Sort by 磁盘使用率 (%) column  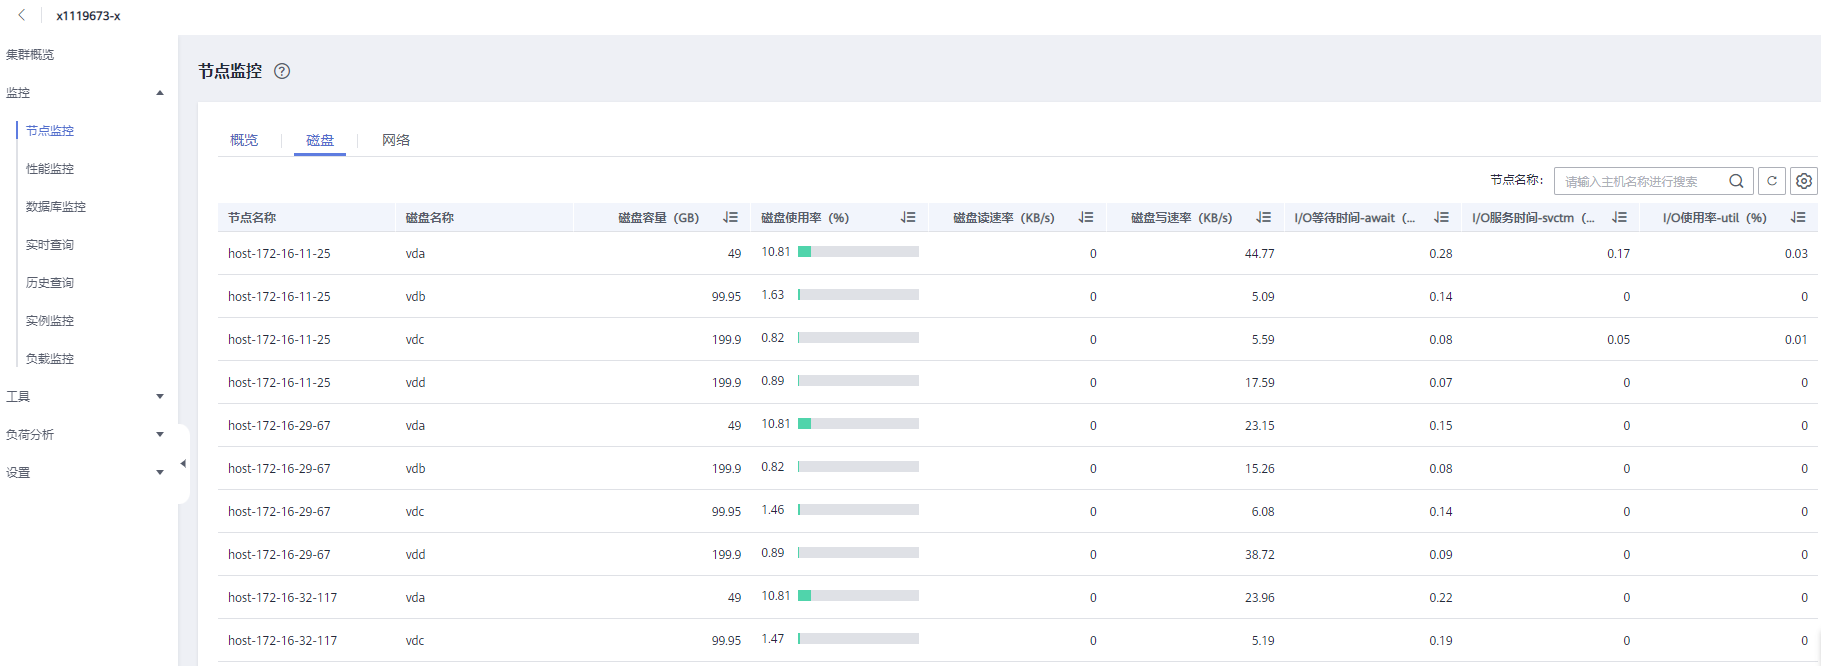tap(908, 217)
